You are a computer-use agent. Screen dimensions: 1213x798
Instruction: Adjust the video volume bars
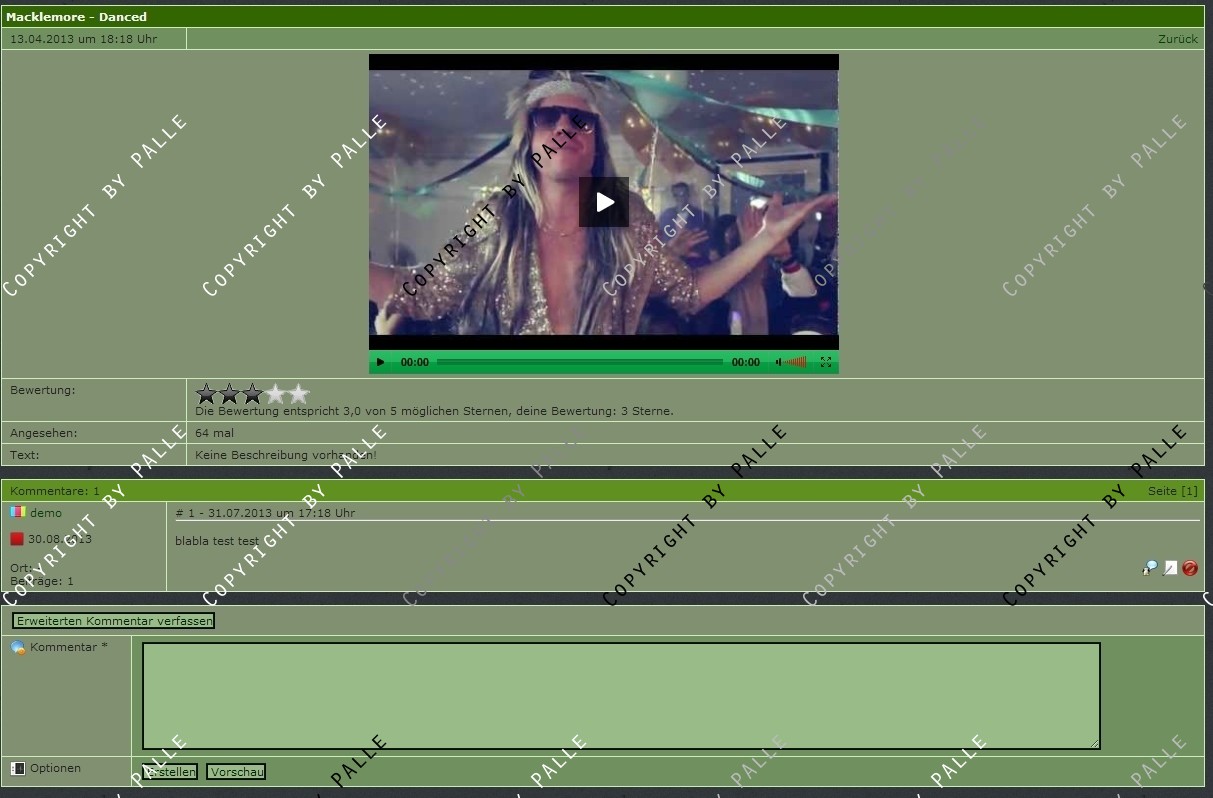point(795,362)
